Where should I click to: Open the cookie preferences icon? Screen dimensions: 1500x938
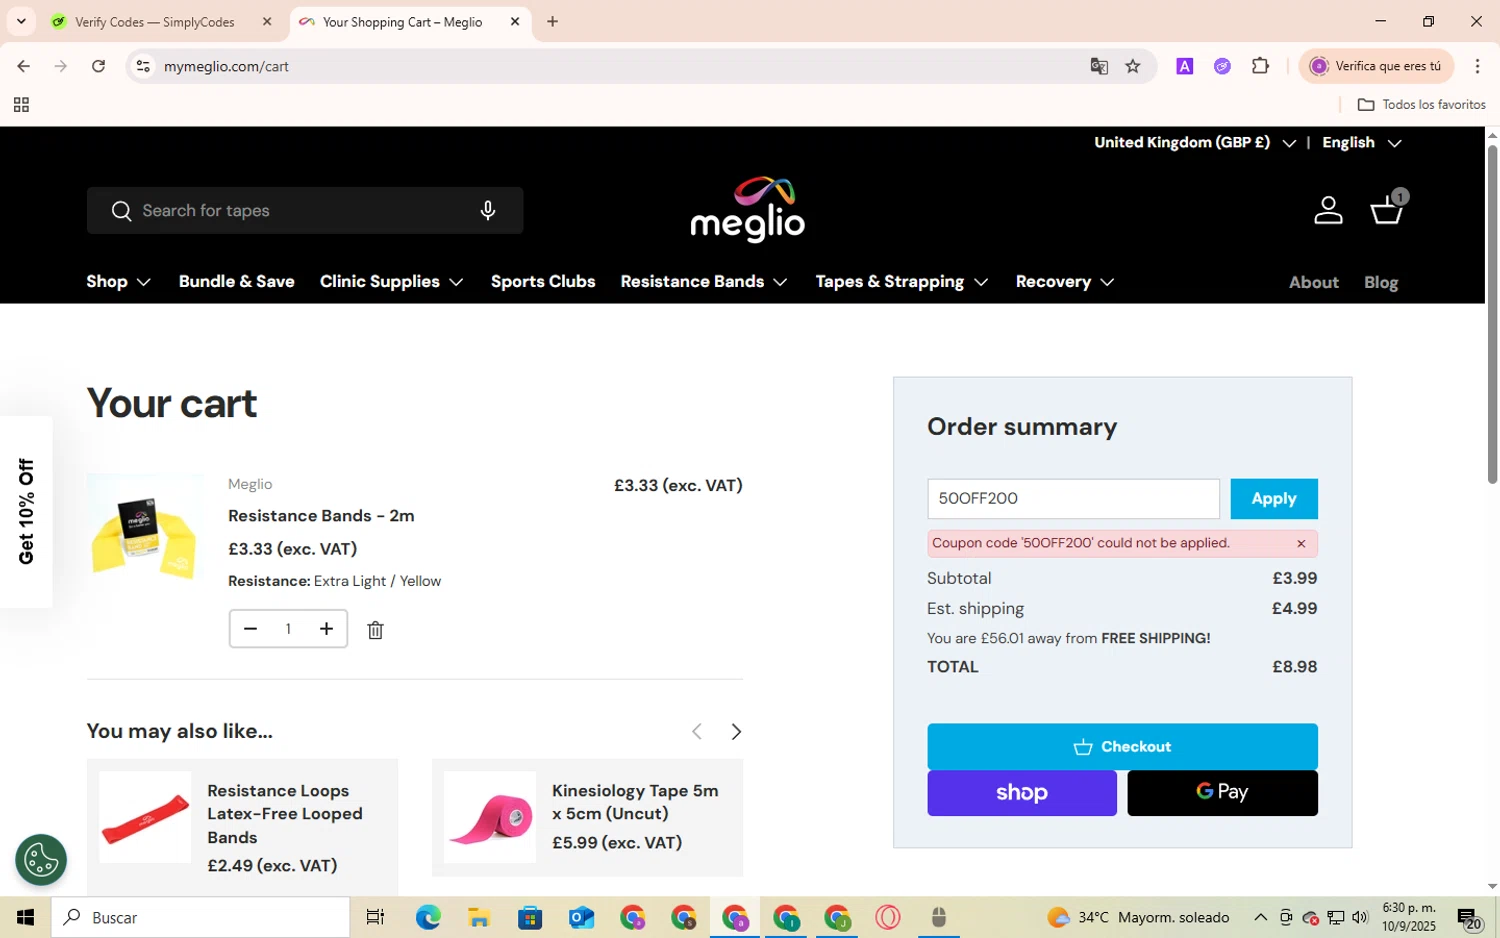41,860
